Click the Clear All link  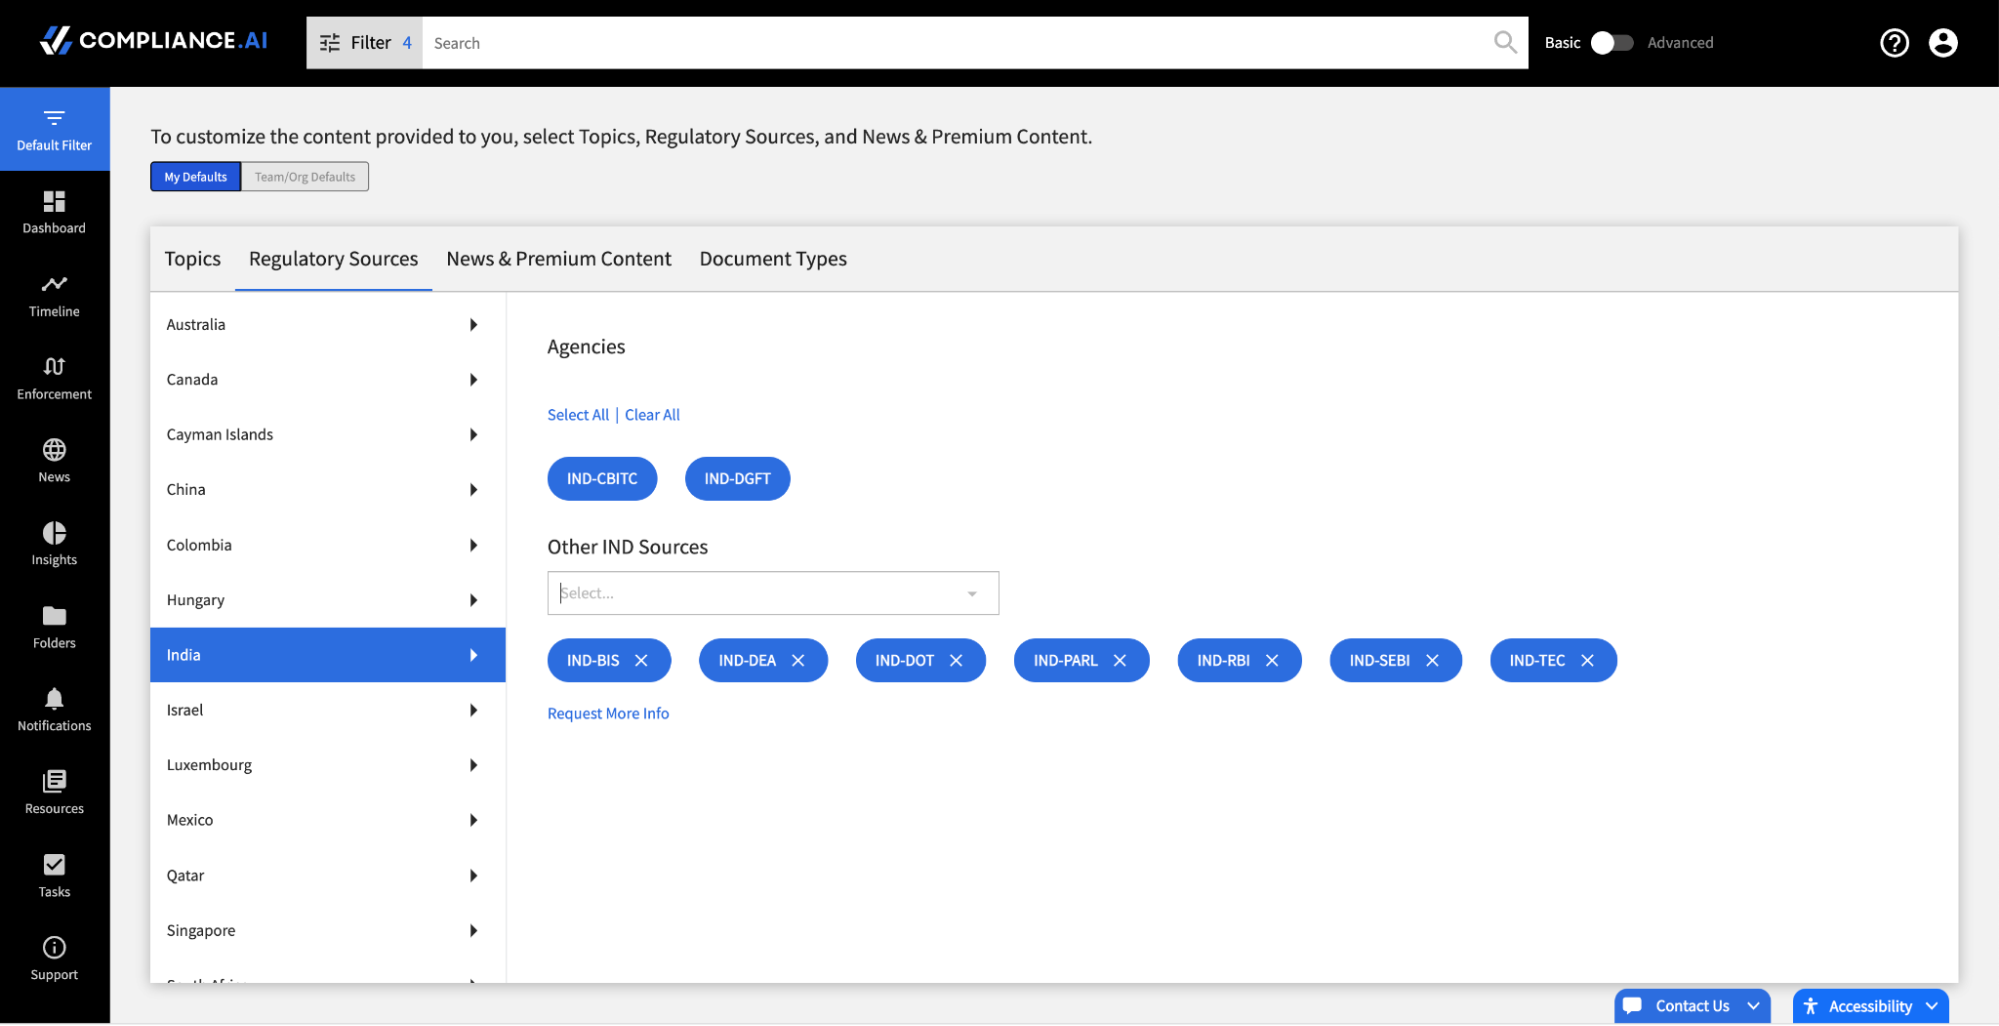[x=652, y=415]
